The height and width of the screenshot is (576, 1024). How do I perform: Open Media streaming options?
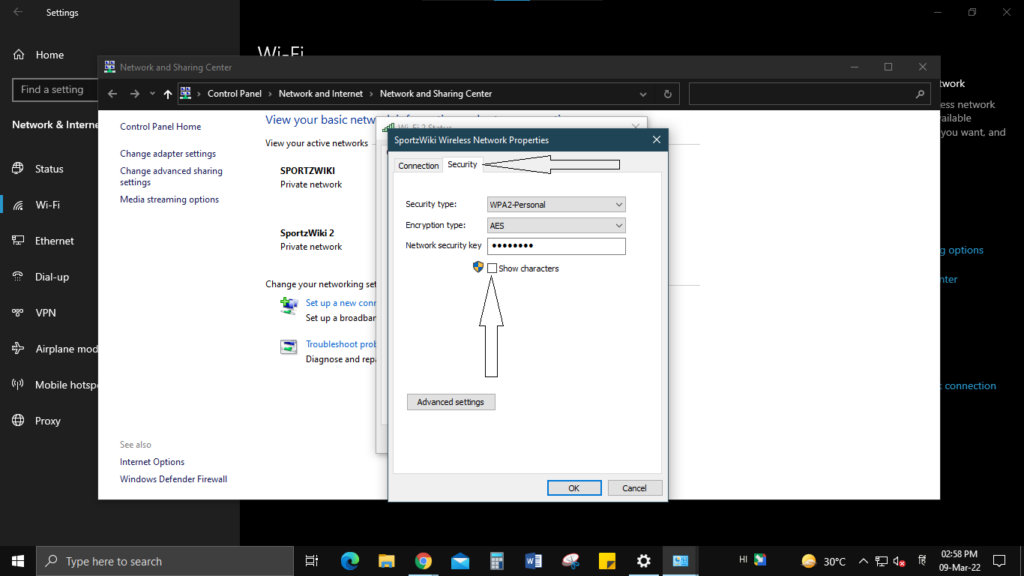[x=169, y=199]
